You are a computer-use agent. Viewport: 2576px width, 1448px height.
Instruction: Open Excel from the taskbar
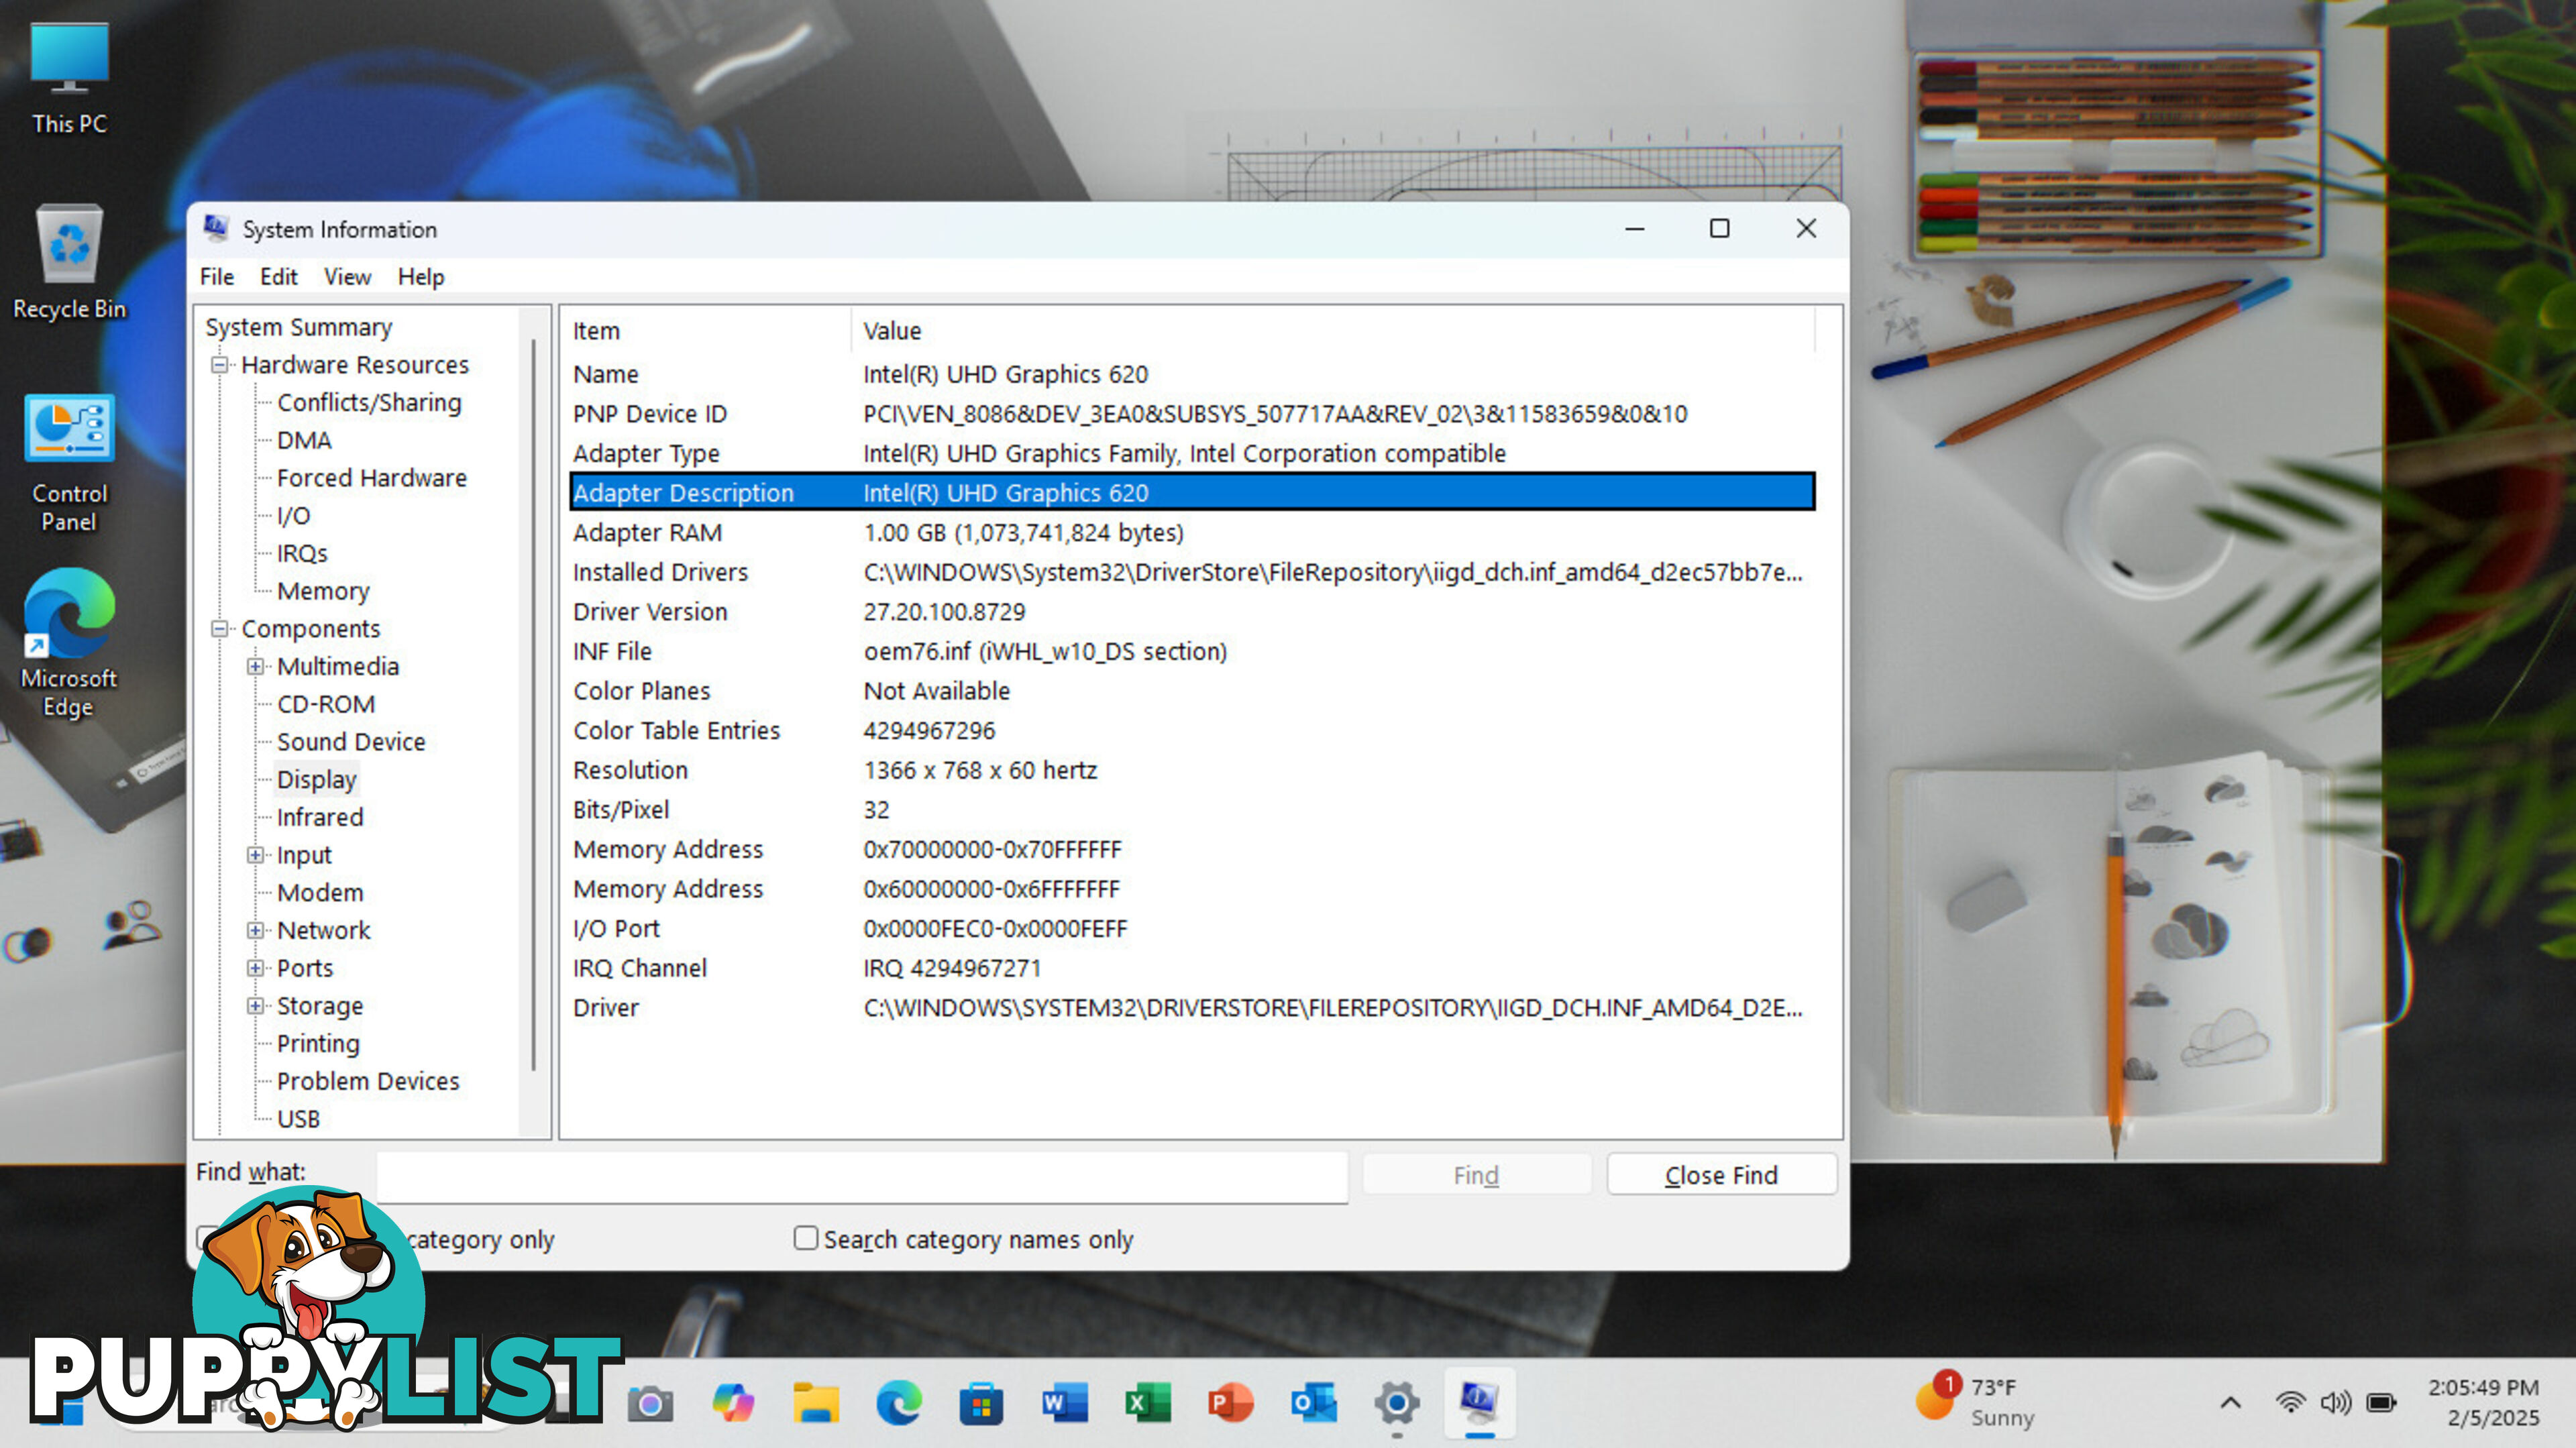tap(1147, 1404)
